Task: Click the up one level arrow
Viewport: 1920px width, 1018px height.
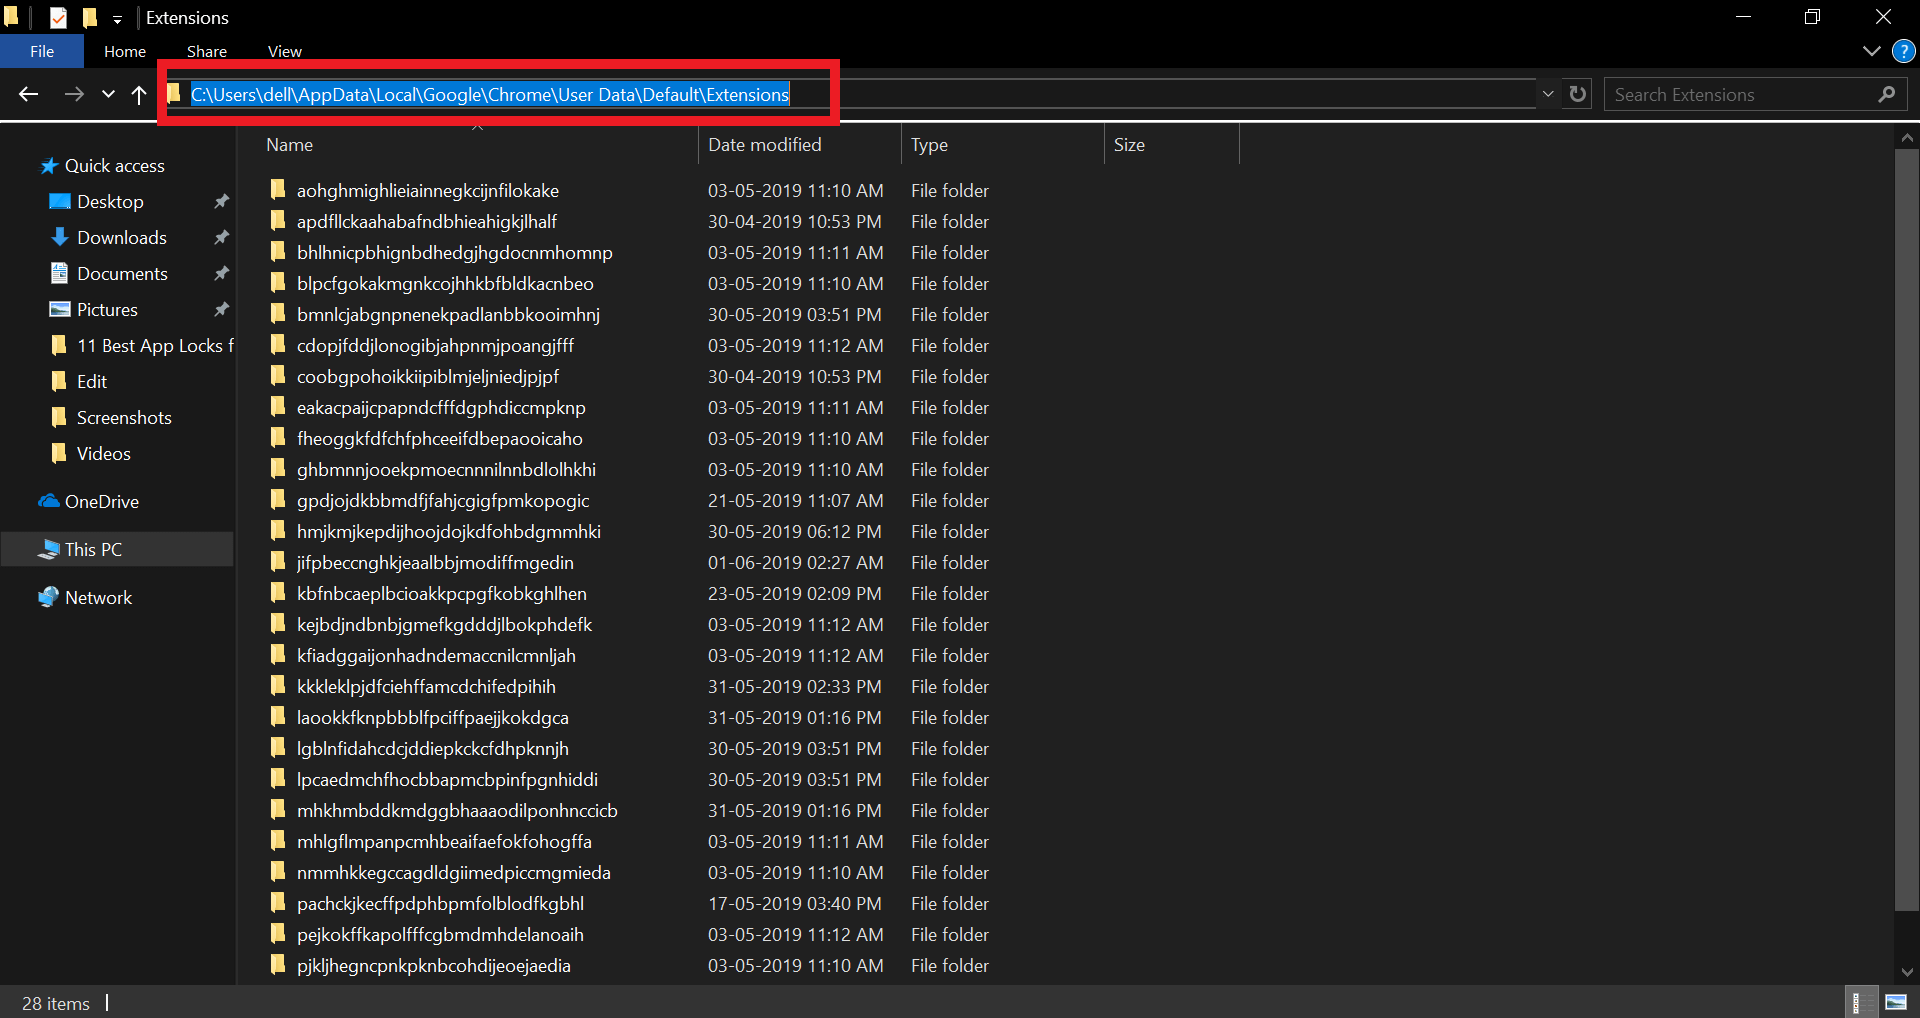Action: tap(139, 94)
